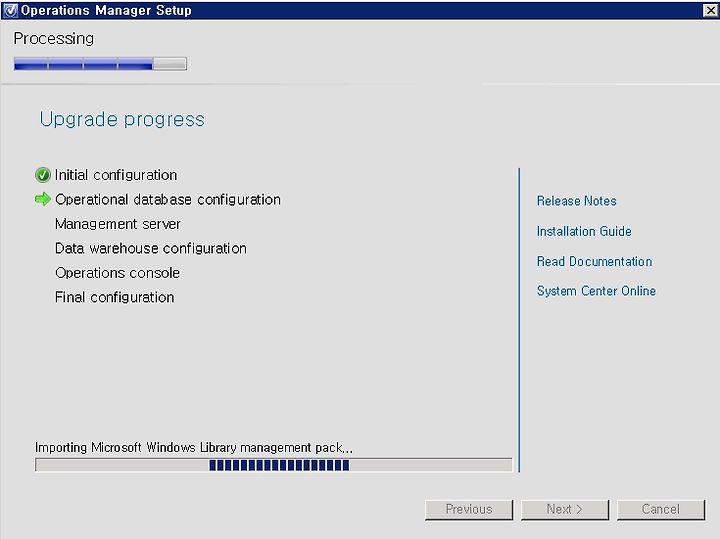Click the Next button

pos(565,510)
